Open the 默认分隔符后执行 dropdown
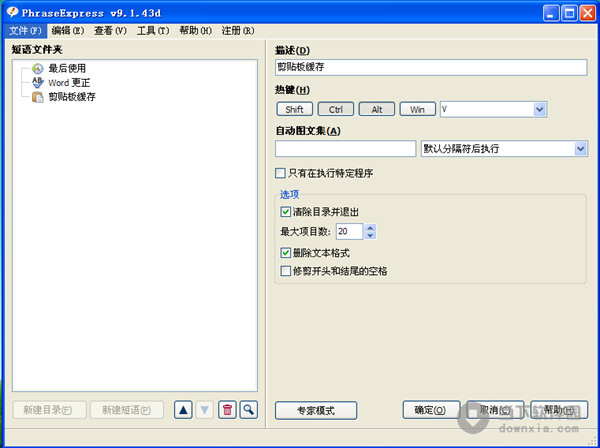Viewport: 600px width, 448px height. (580, 148)
